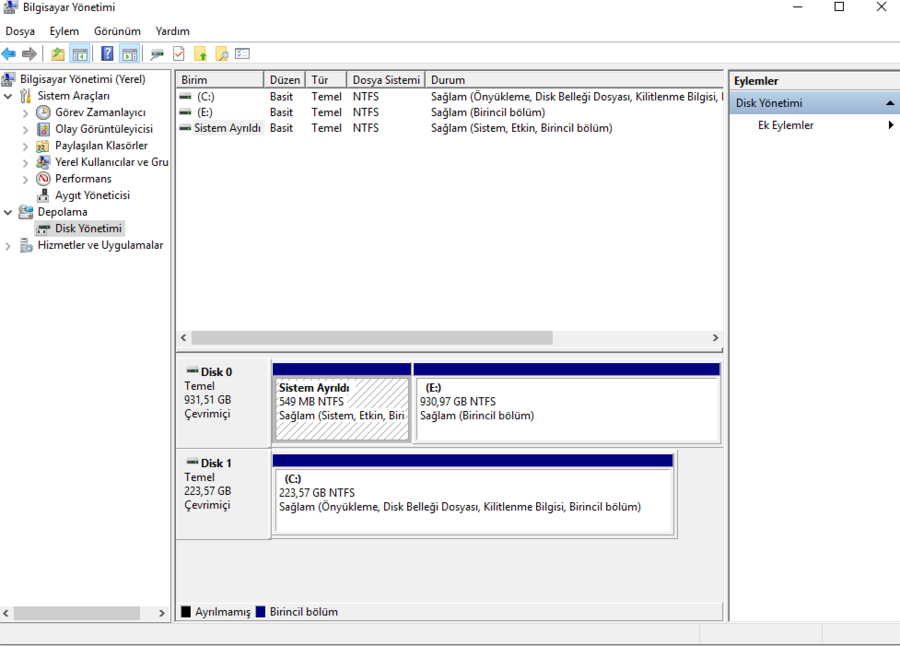Image resolution: width=900 pixels, height=646 pixels.
Task: Open the Eylem menu
Action: pyautogui.click(x=64, y=31)
